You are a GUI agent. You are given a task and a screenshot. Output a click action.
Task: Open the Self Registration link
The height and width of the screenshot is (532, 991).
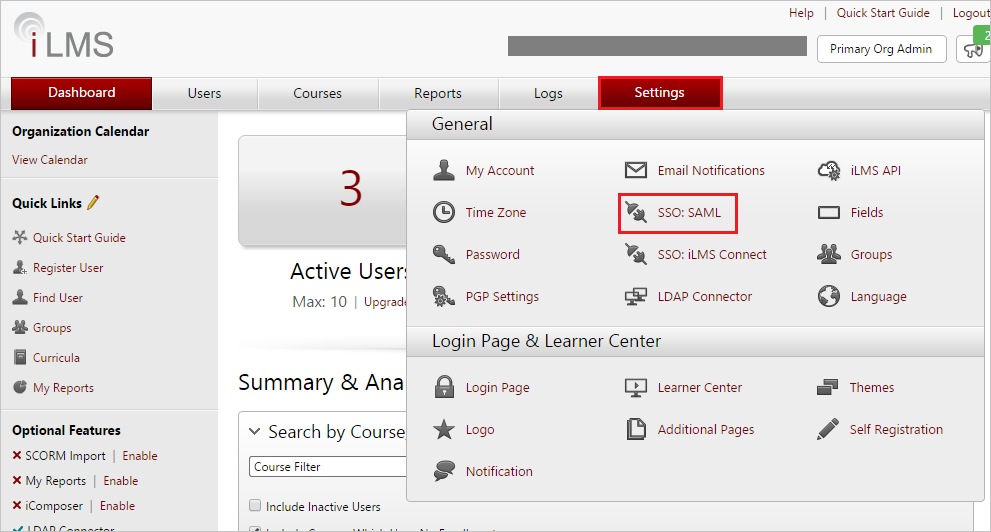coord(896,429)
